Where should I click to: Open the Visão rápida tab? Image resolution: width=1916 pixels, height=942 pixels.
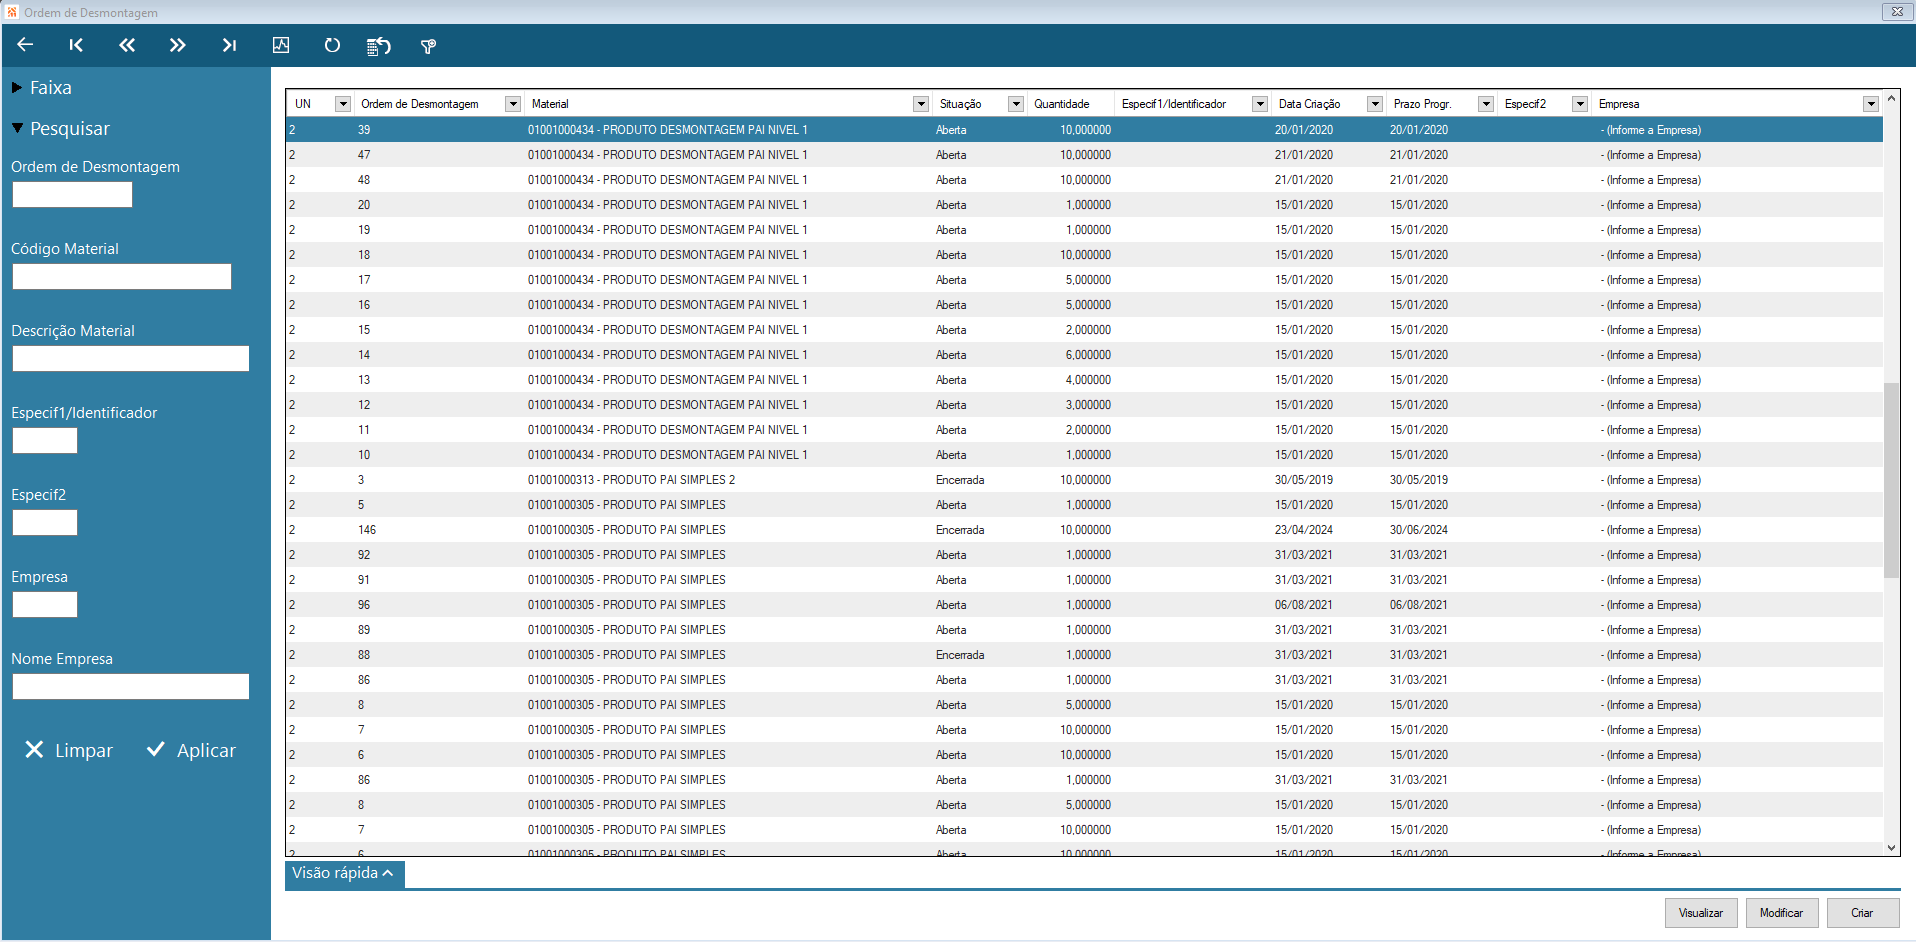tap(344, 873)
